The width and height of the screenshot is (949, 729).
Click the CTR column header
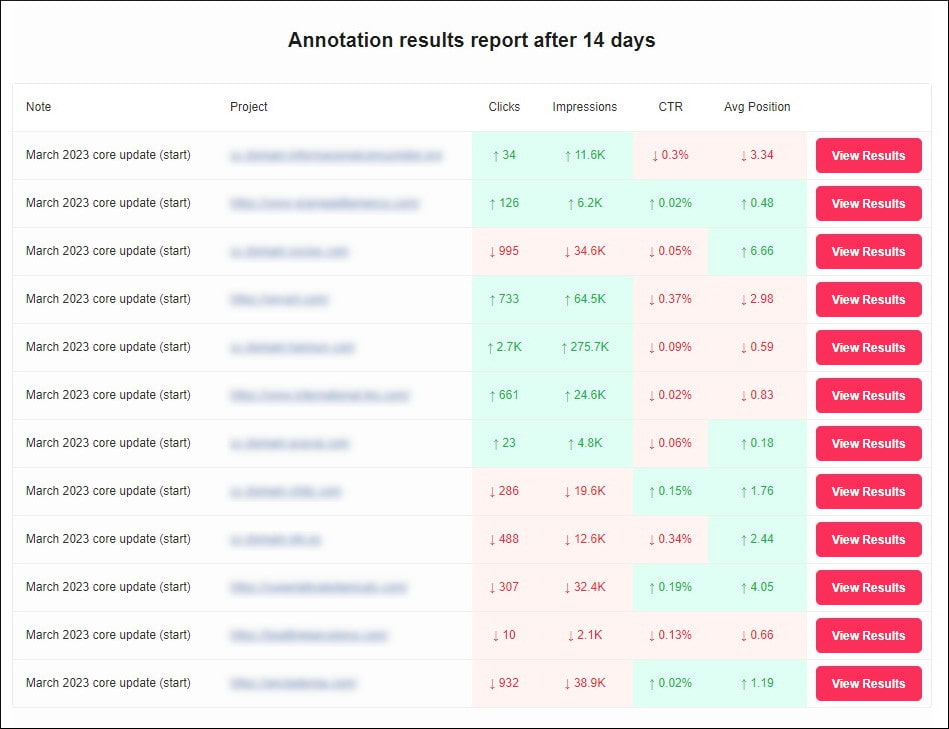[670, 107]
